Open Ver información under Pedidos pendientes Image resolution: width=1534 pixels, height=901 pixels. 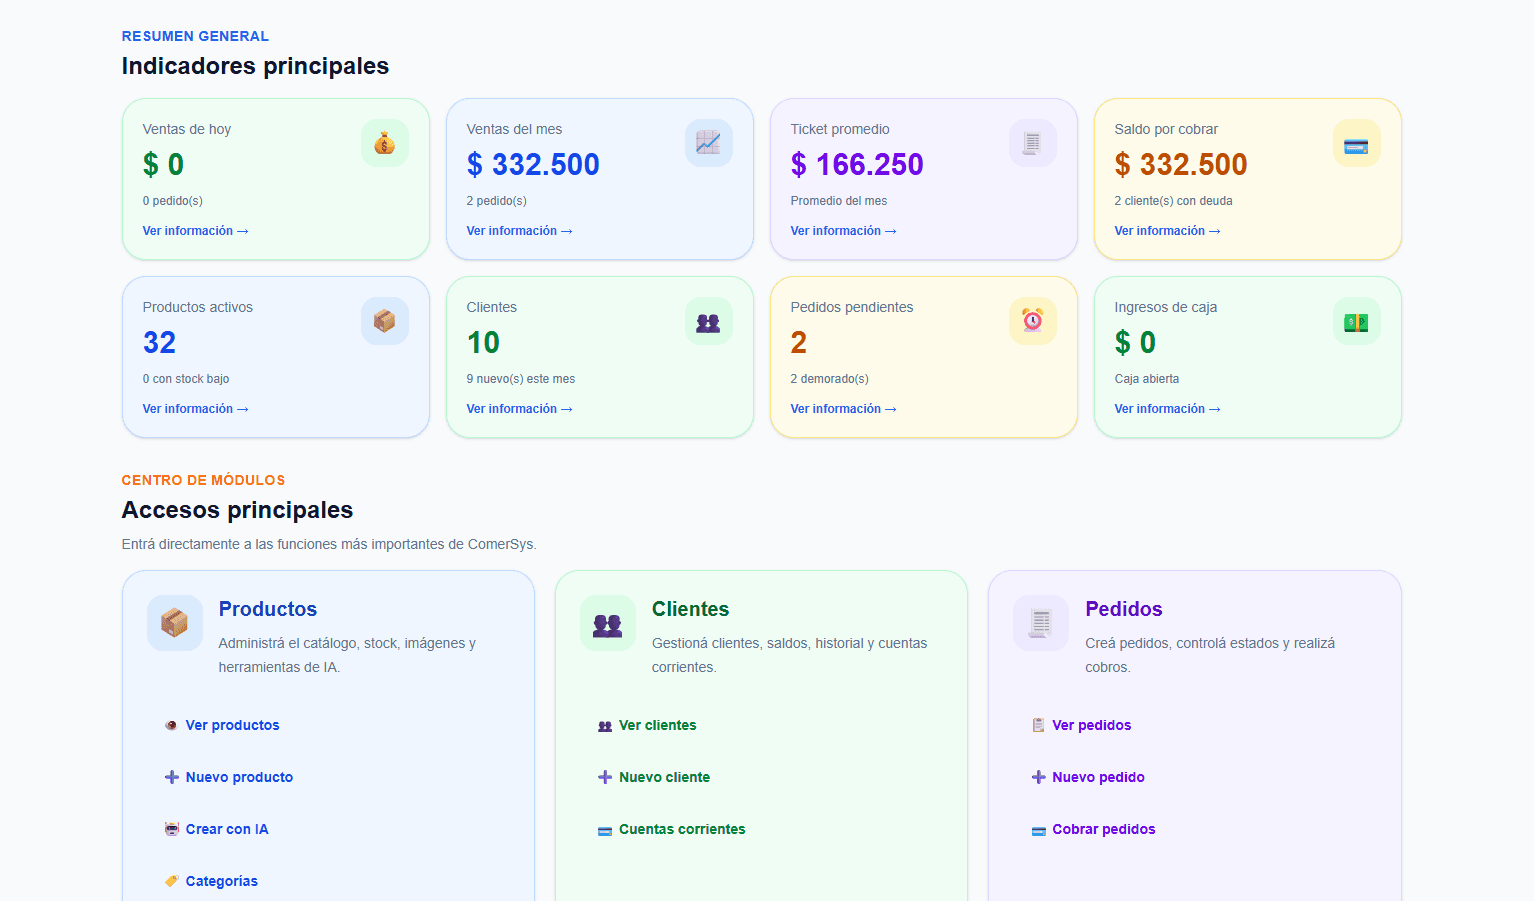click(843, 409)
